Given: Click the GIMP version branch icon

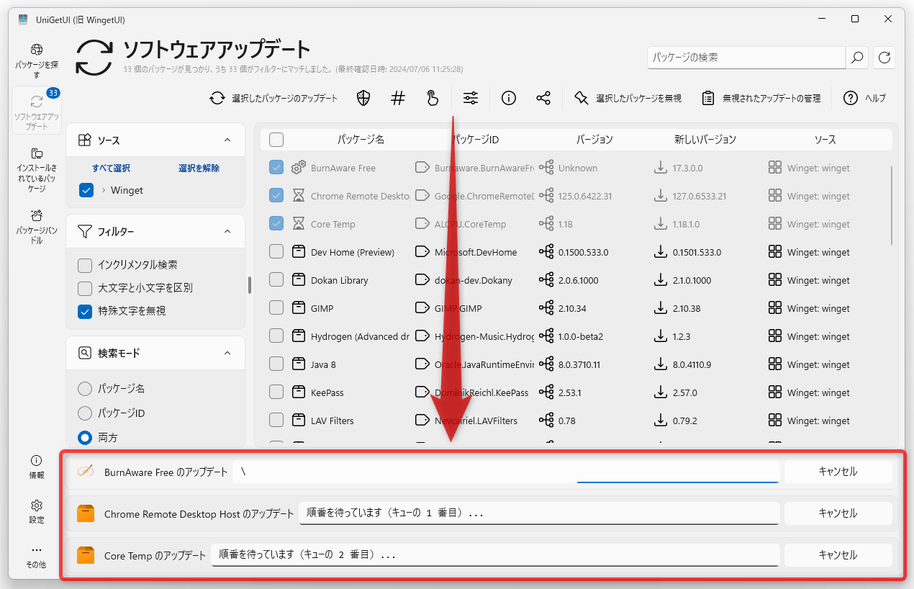Looking at the screenshot, I should tap(546, 307).
